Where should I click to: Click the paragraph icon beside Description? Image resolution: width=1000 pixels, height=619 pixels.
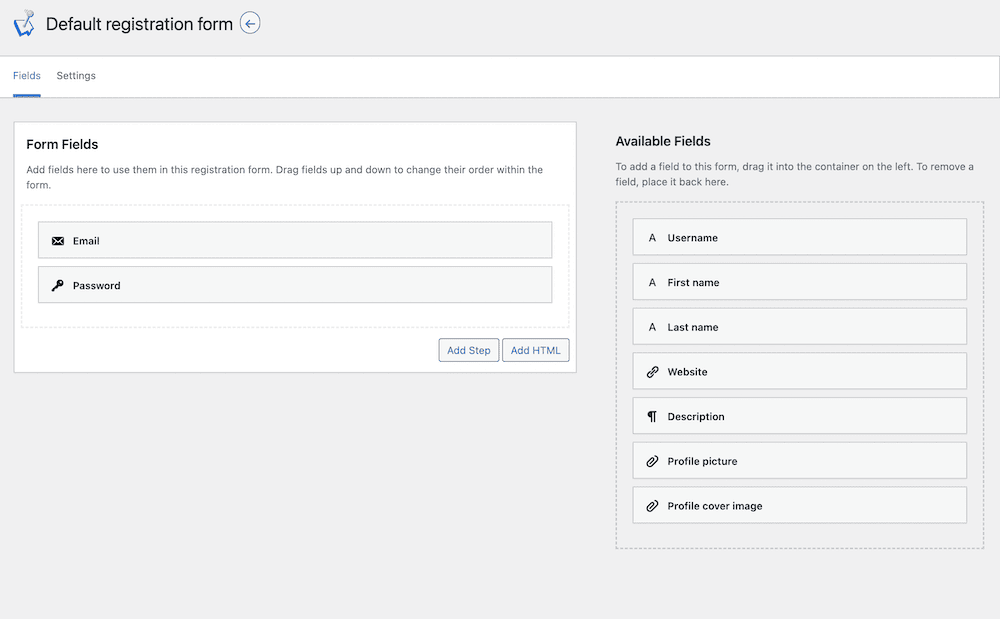click(652, 416)
